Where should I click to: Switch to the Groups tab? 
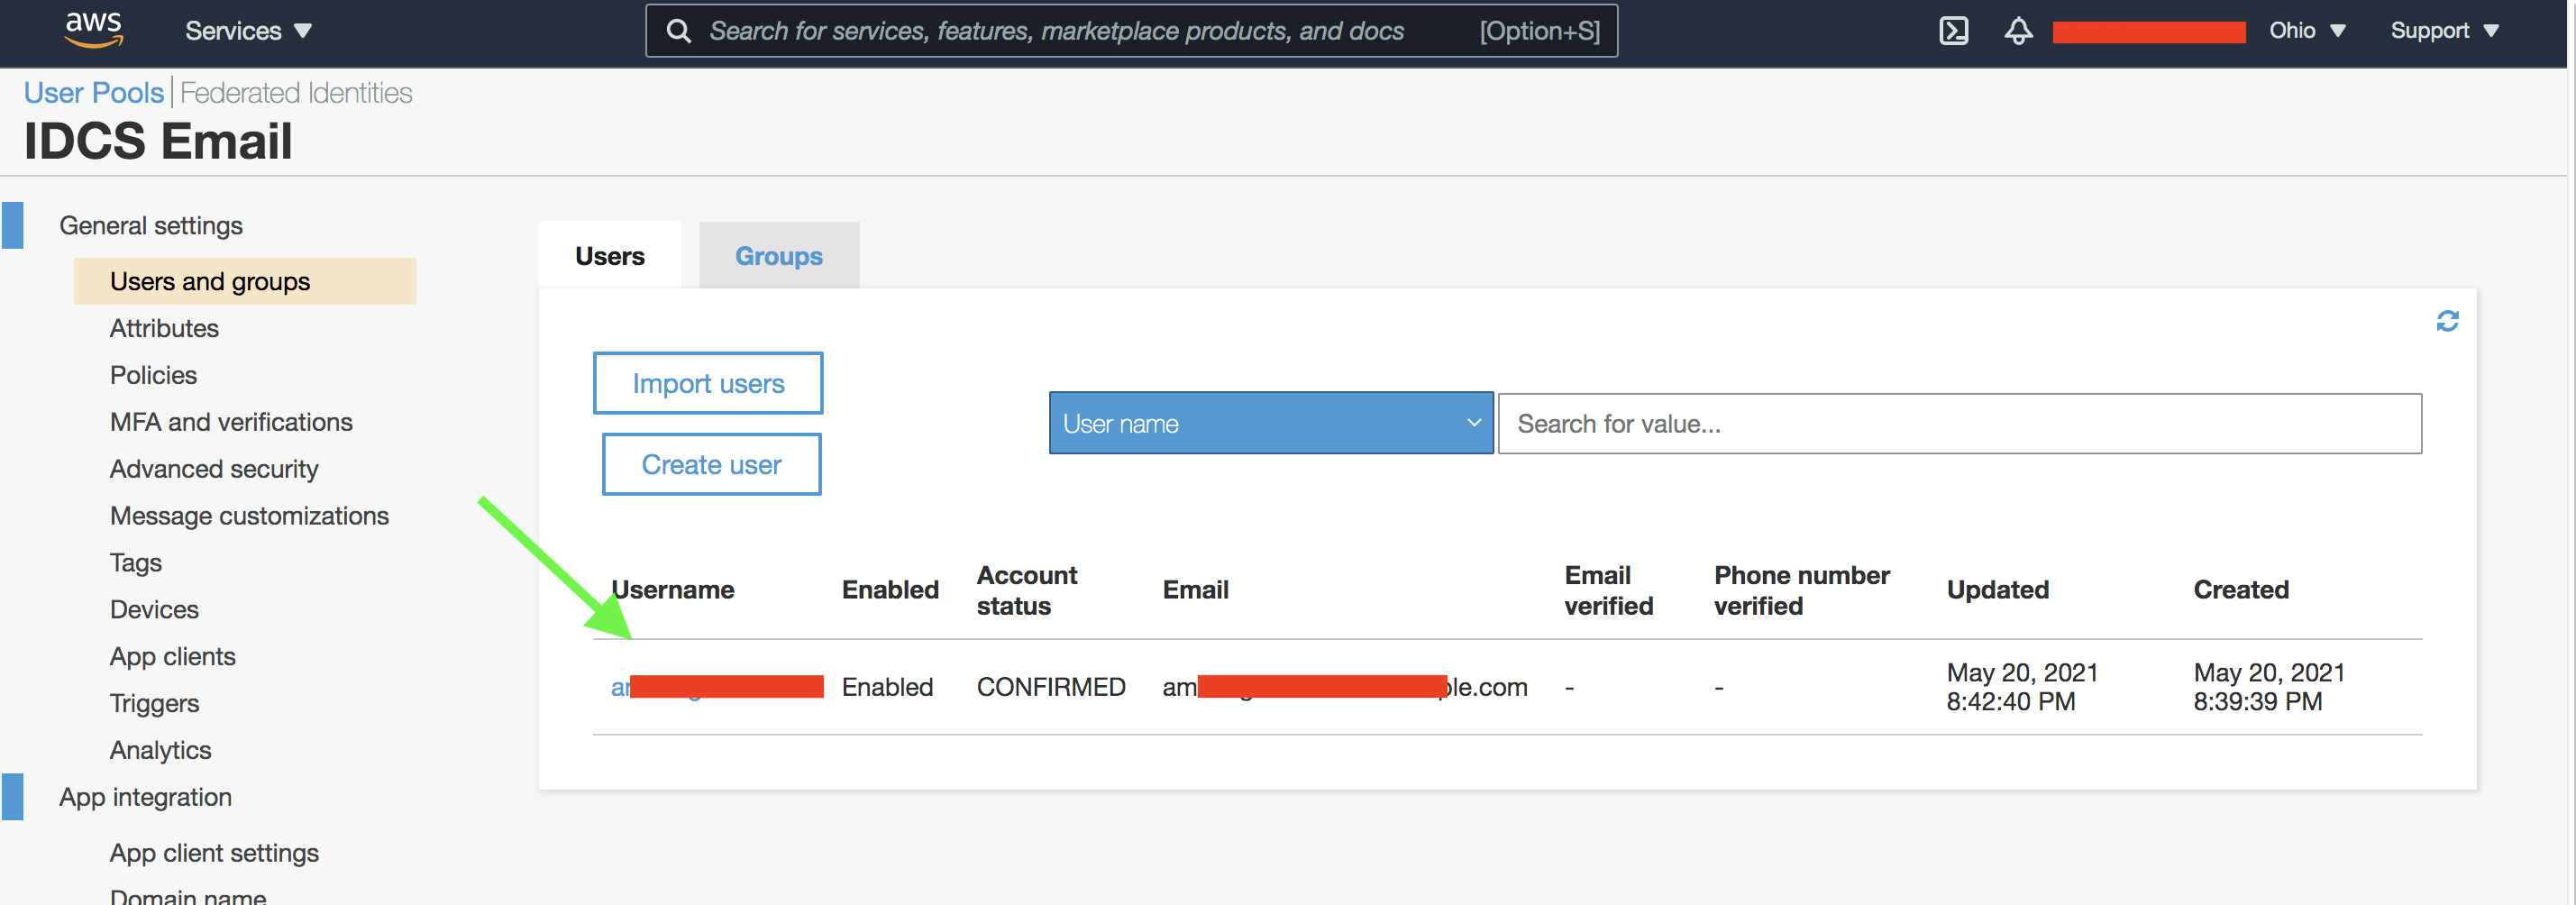[x=778, y=256]
